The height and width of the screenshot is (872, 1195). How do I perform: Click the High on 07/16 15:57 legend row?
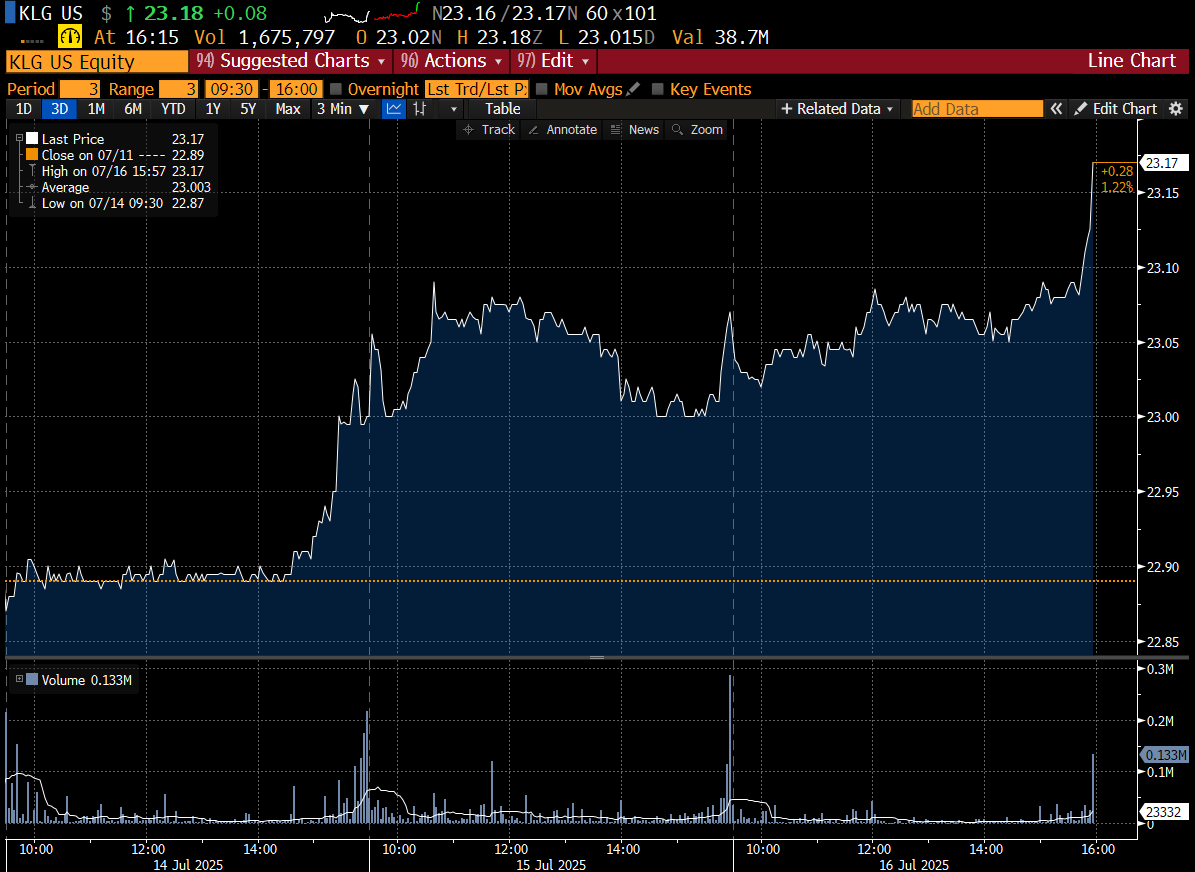[x=117, y=172]
